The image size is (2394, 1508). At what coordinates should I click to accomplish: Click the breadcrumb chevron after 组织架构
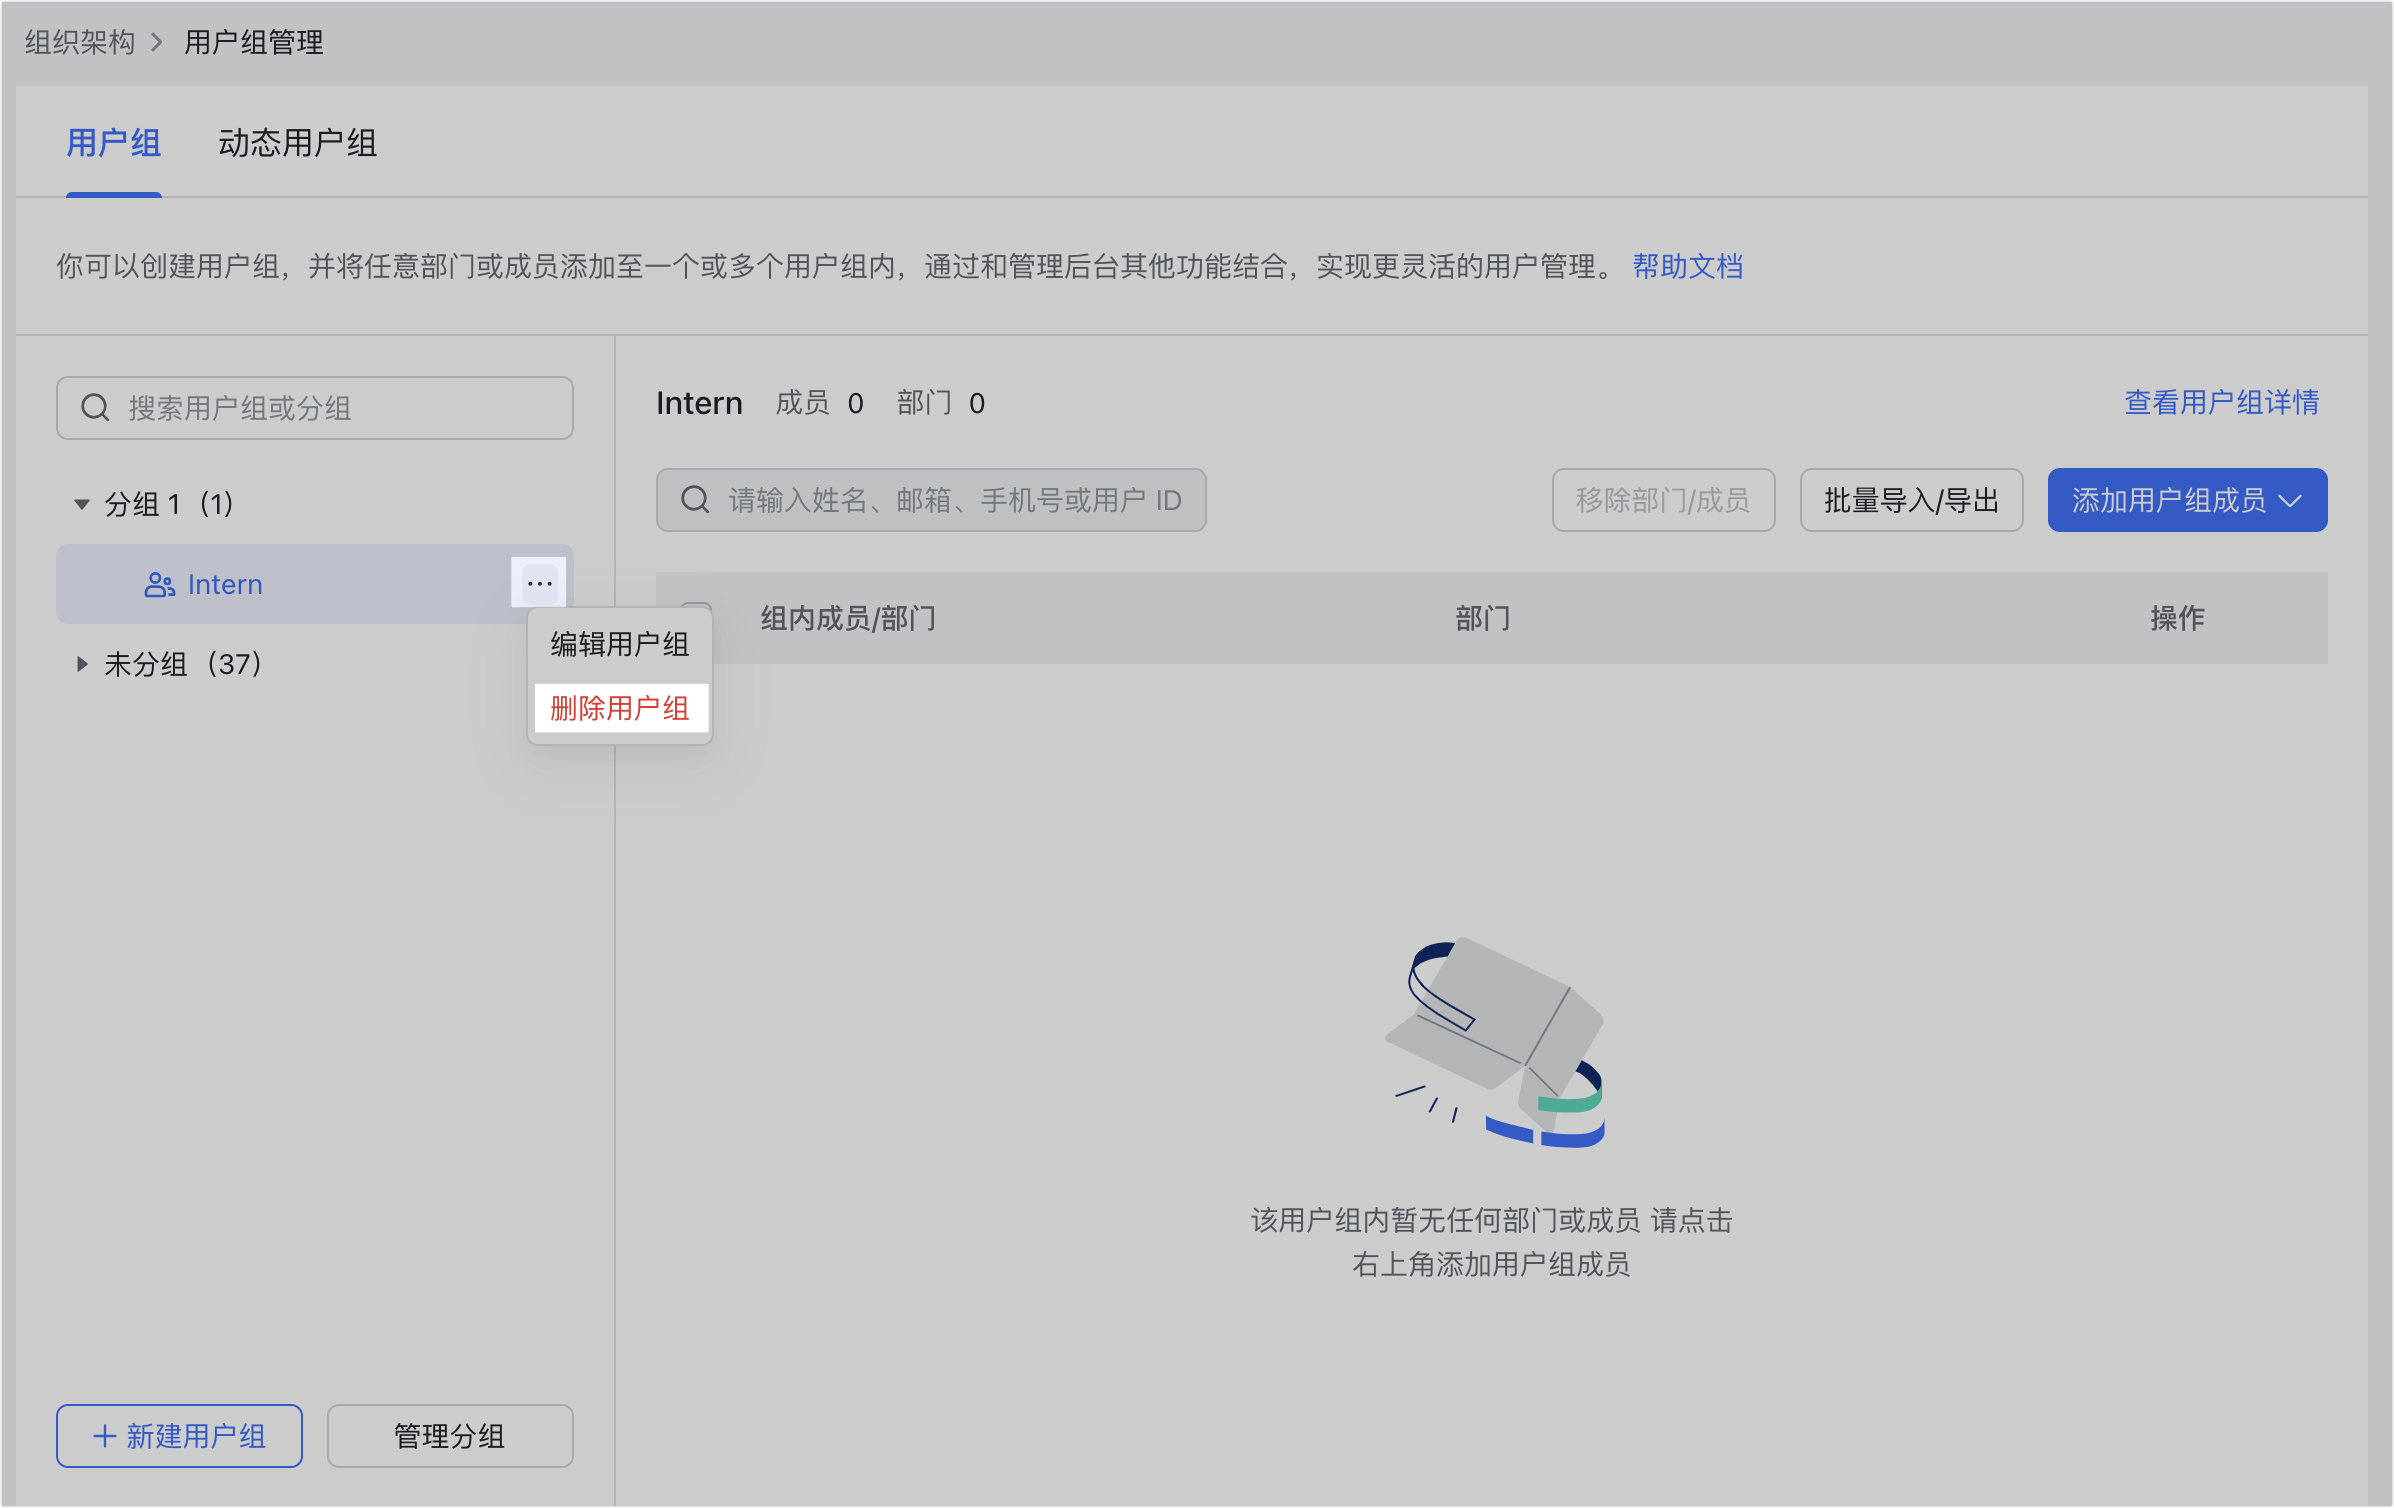[157, 43]
